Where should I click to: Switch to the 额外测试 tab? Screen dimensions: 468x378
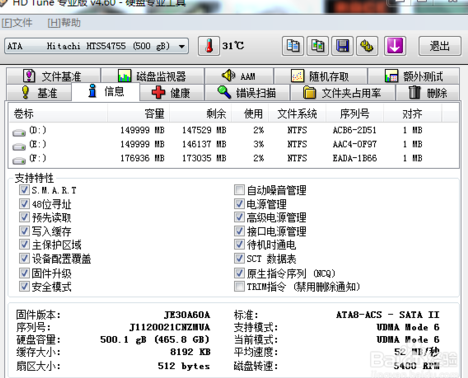tap(414, 76)
